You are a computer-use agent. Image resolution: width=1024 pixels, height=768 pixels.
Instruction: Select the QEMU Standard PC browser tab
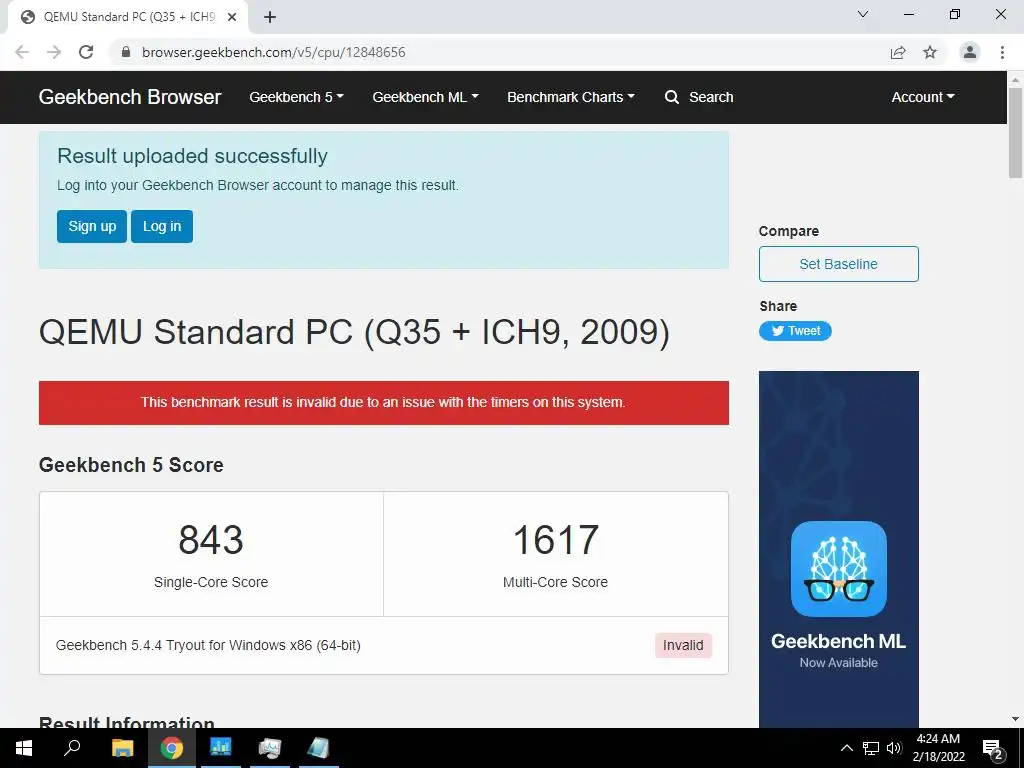pyautogui.click(x=129, y=17)
